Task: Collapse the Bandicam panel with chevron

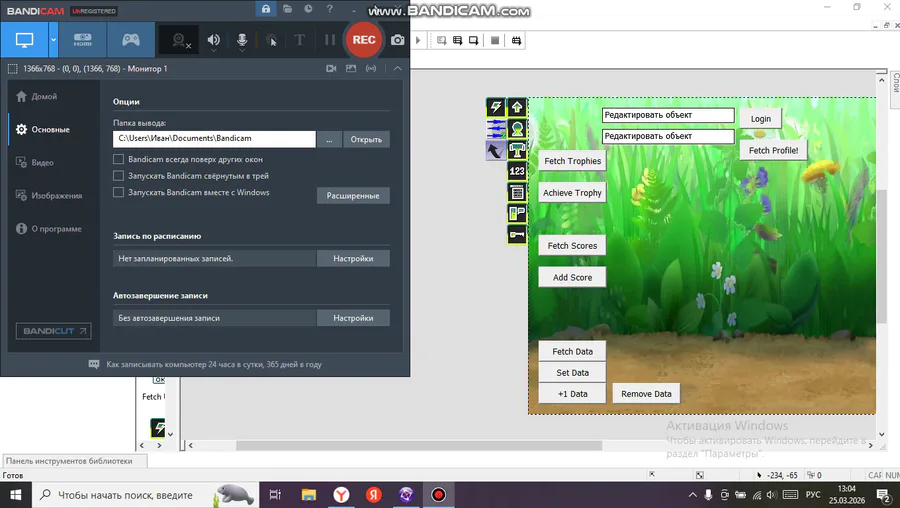Action: tap(397, 68)
